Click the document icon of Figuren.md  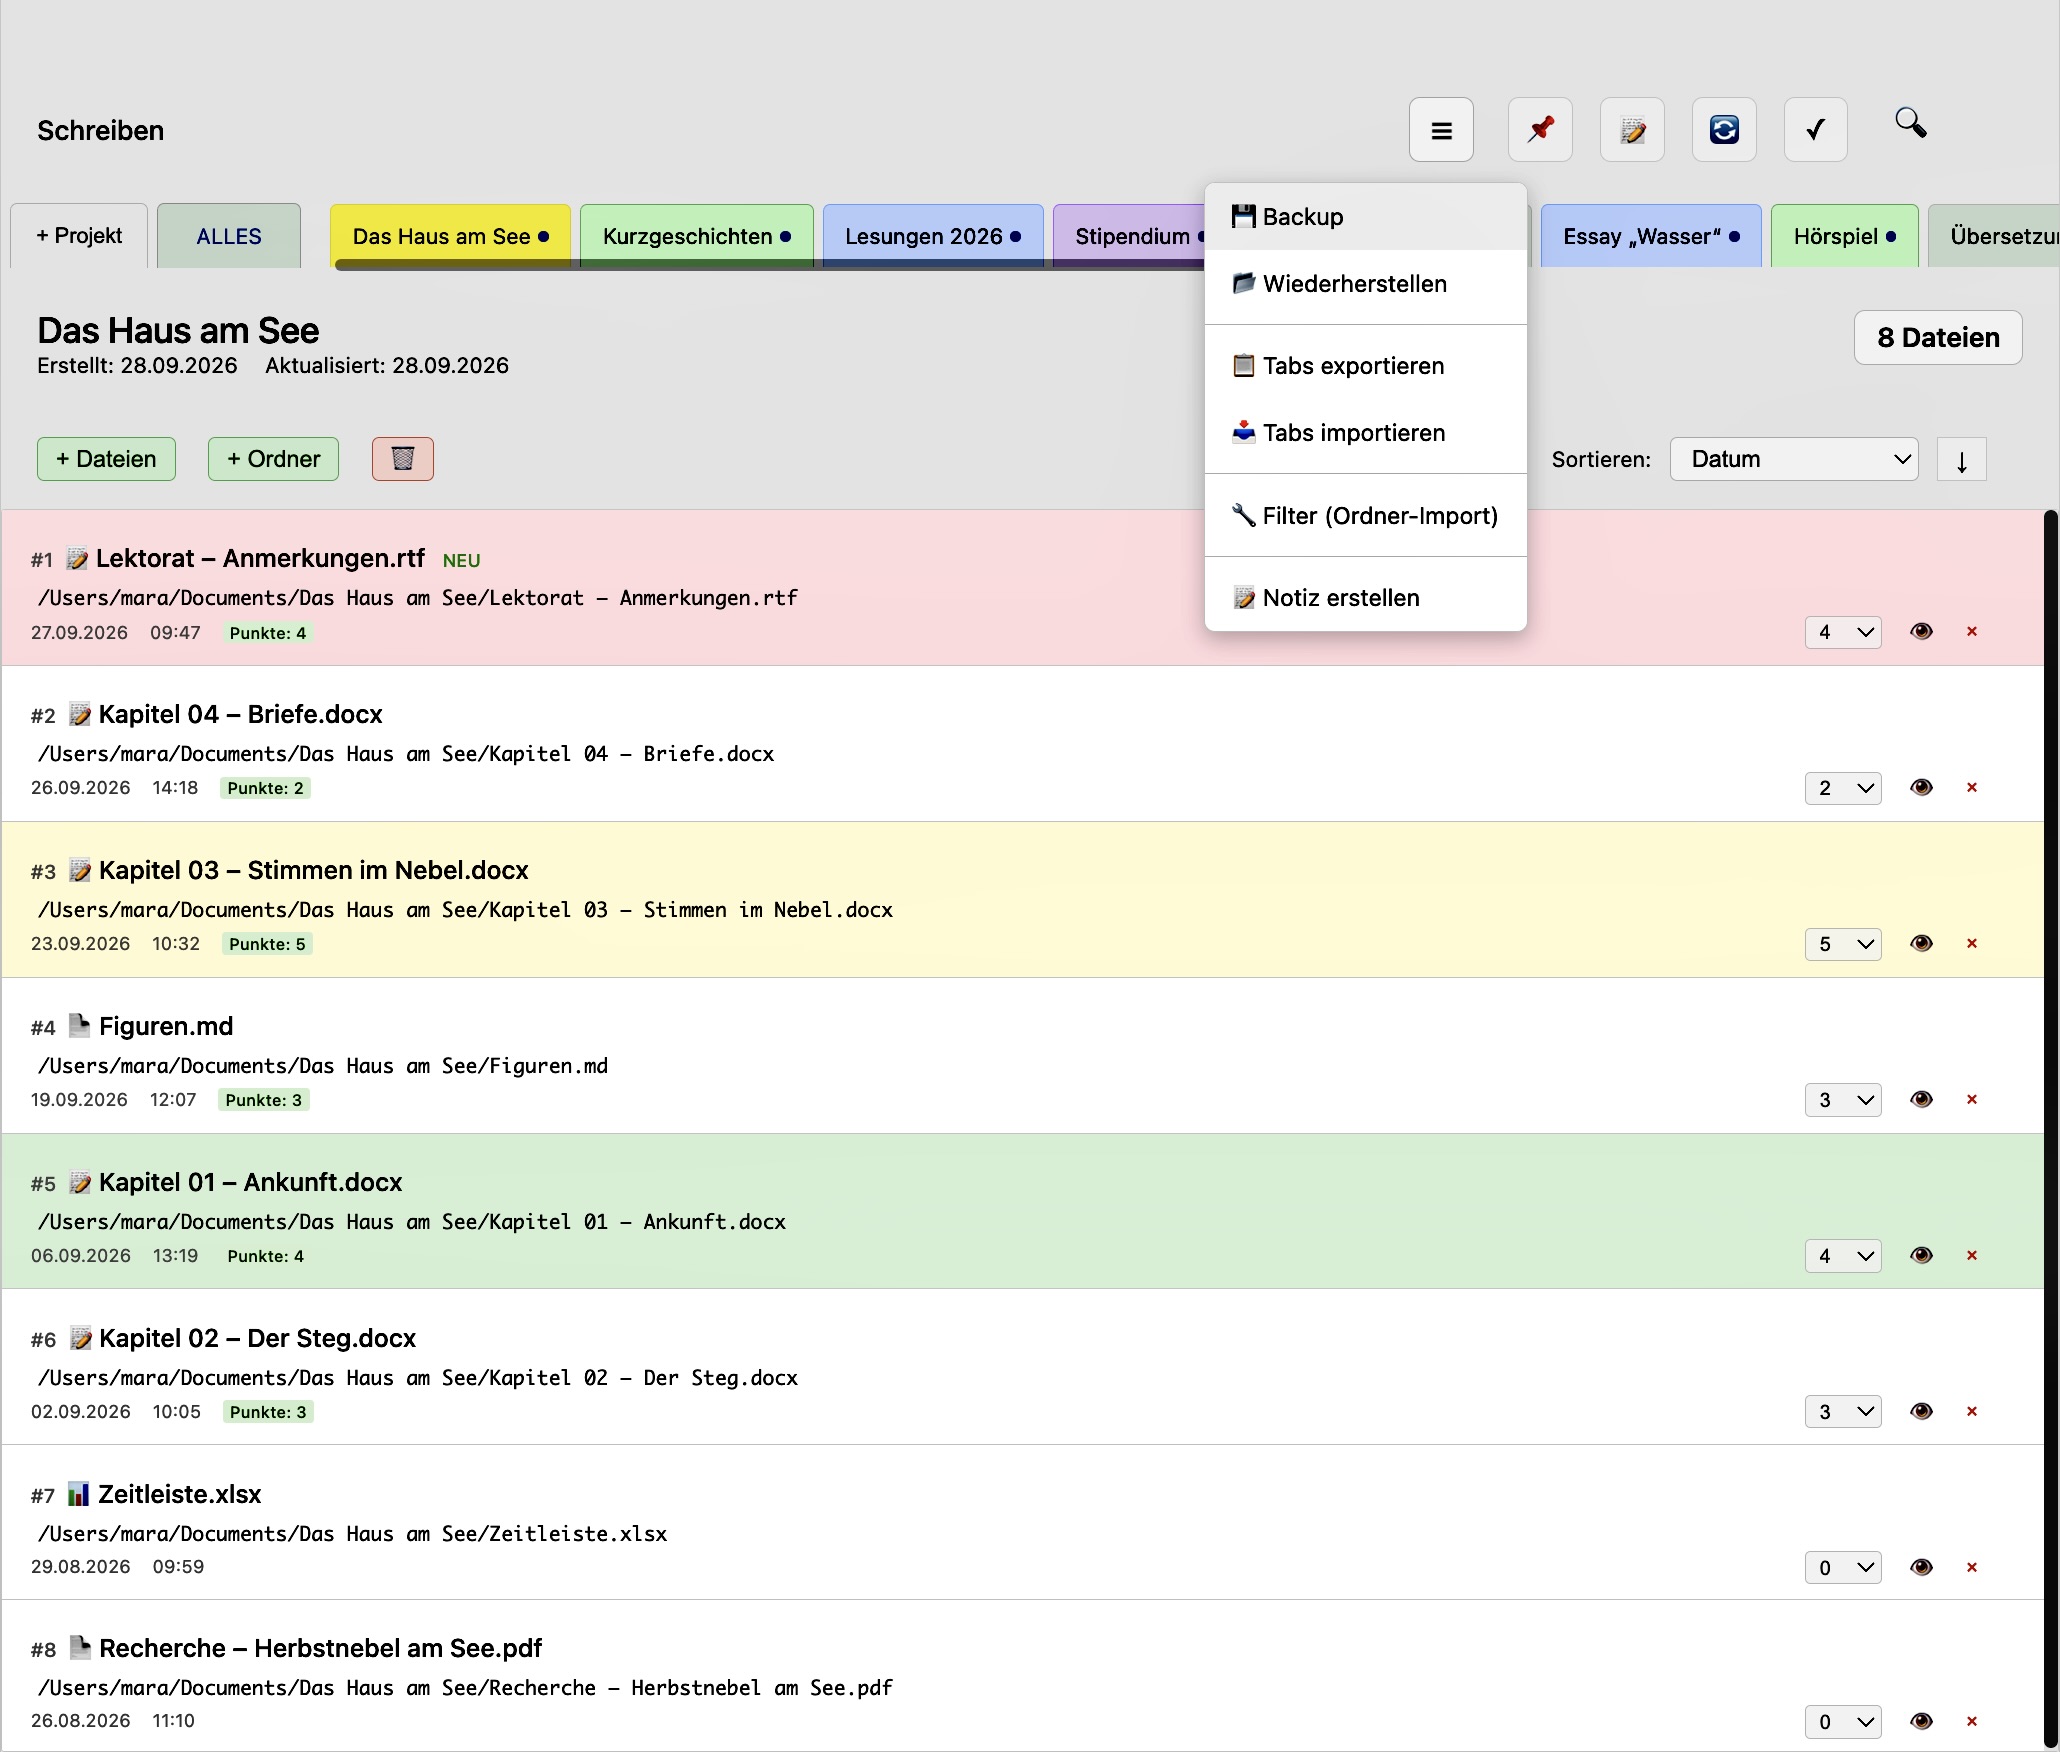(79, 1025)
